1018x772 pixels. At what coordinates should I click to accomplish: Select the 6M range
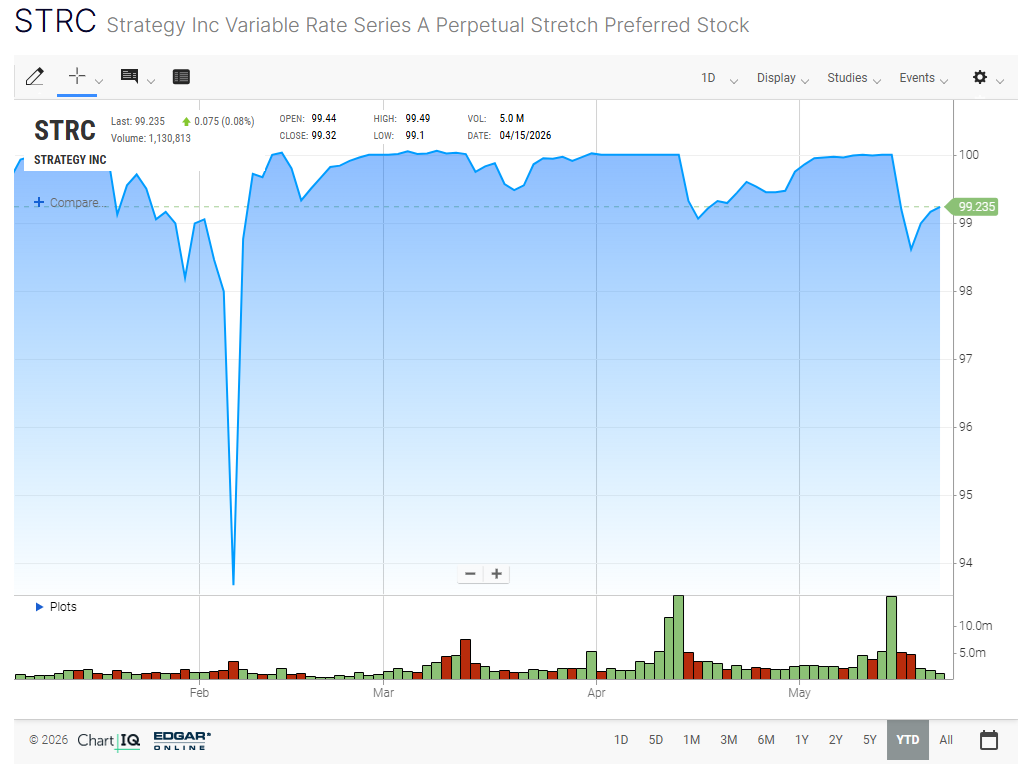pyautogui.click(x=766, y=740)
